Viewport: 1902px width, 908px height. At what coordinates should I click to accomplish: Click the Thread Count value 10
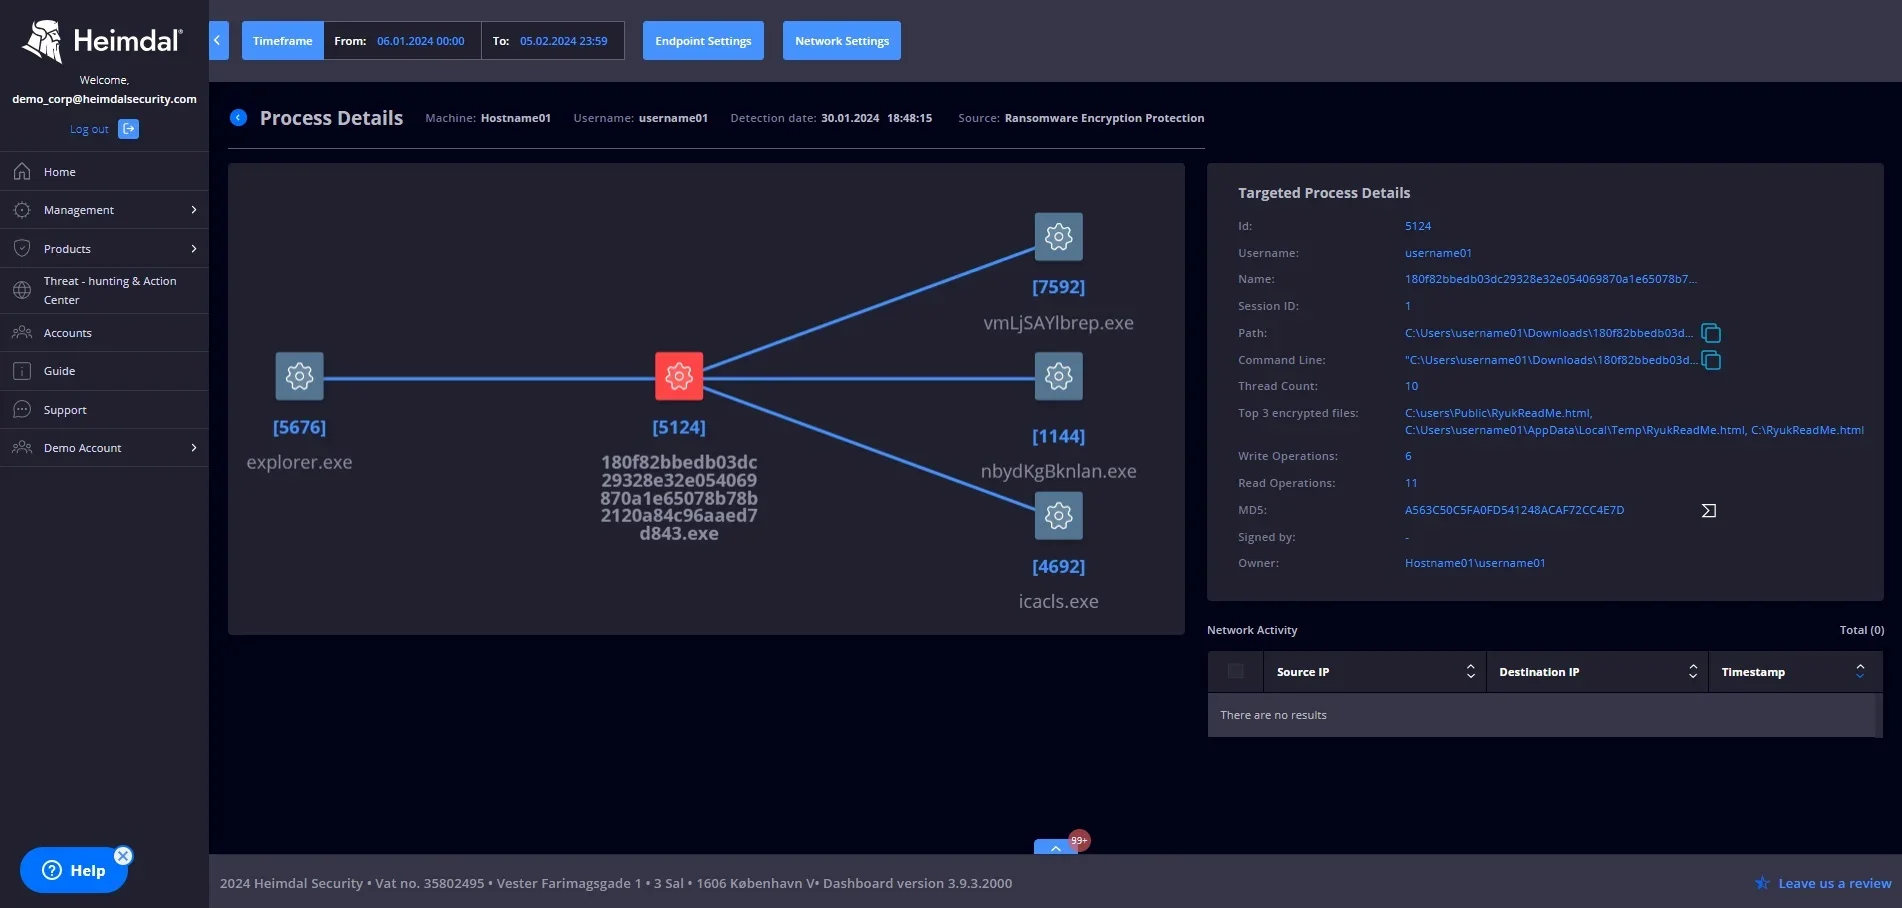point(1411,386)
